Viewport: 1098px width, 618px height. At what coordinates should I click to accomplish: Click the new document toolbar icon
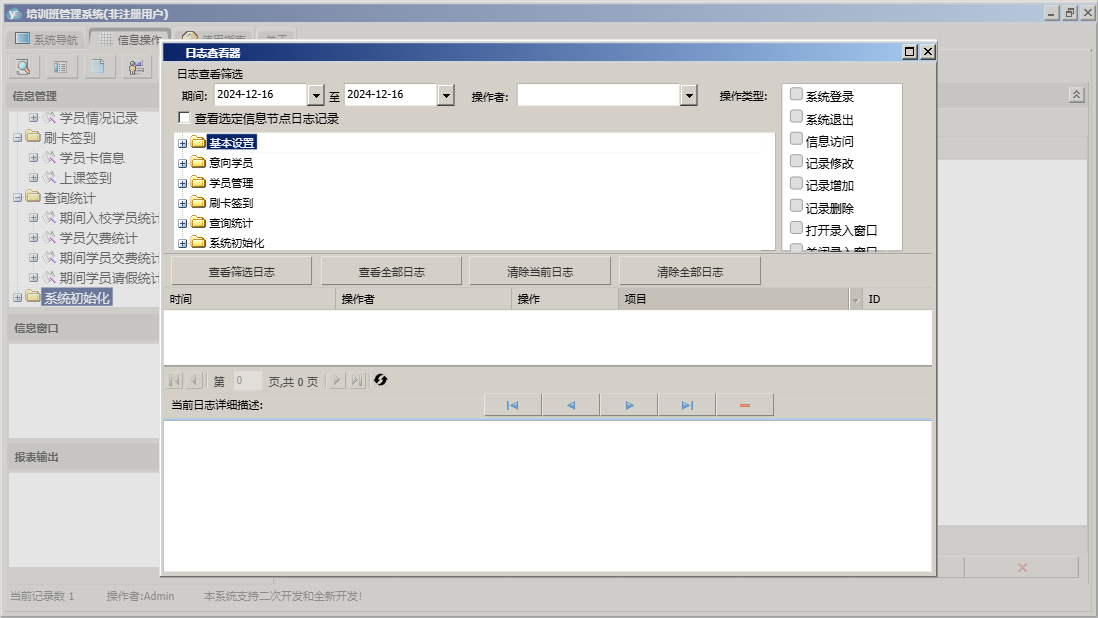[x=99, y=67]
